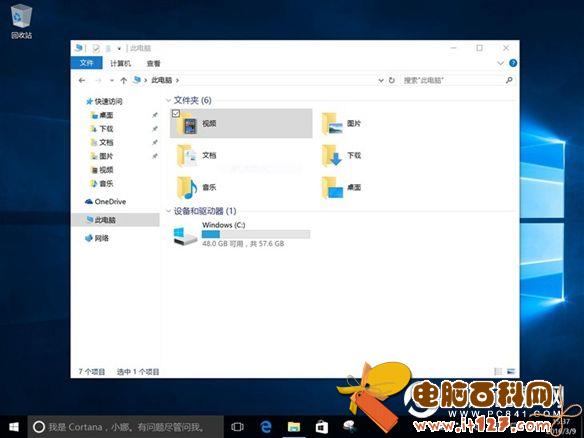Expand the ribbon with the chevron
Image resolution: width=584 pixels, height=438 pixels.
pyautogui.click(x=501, y=63)
